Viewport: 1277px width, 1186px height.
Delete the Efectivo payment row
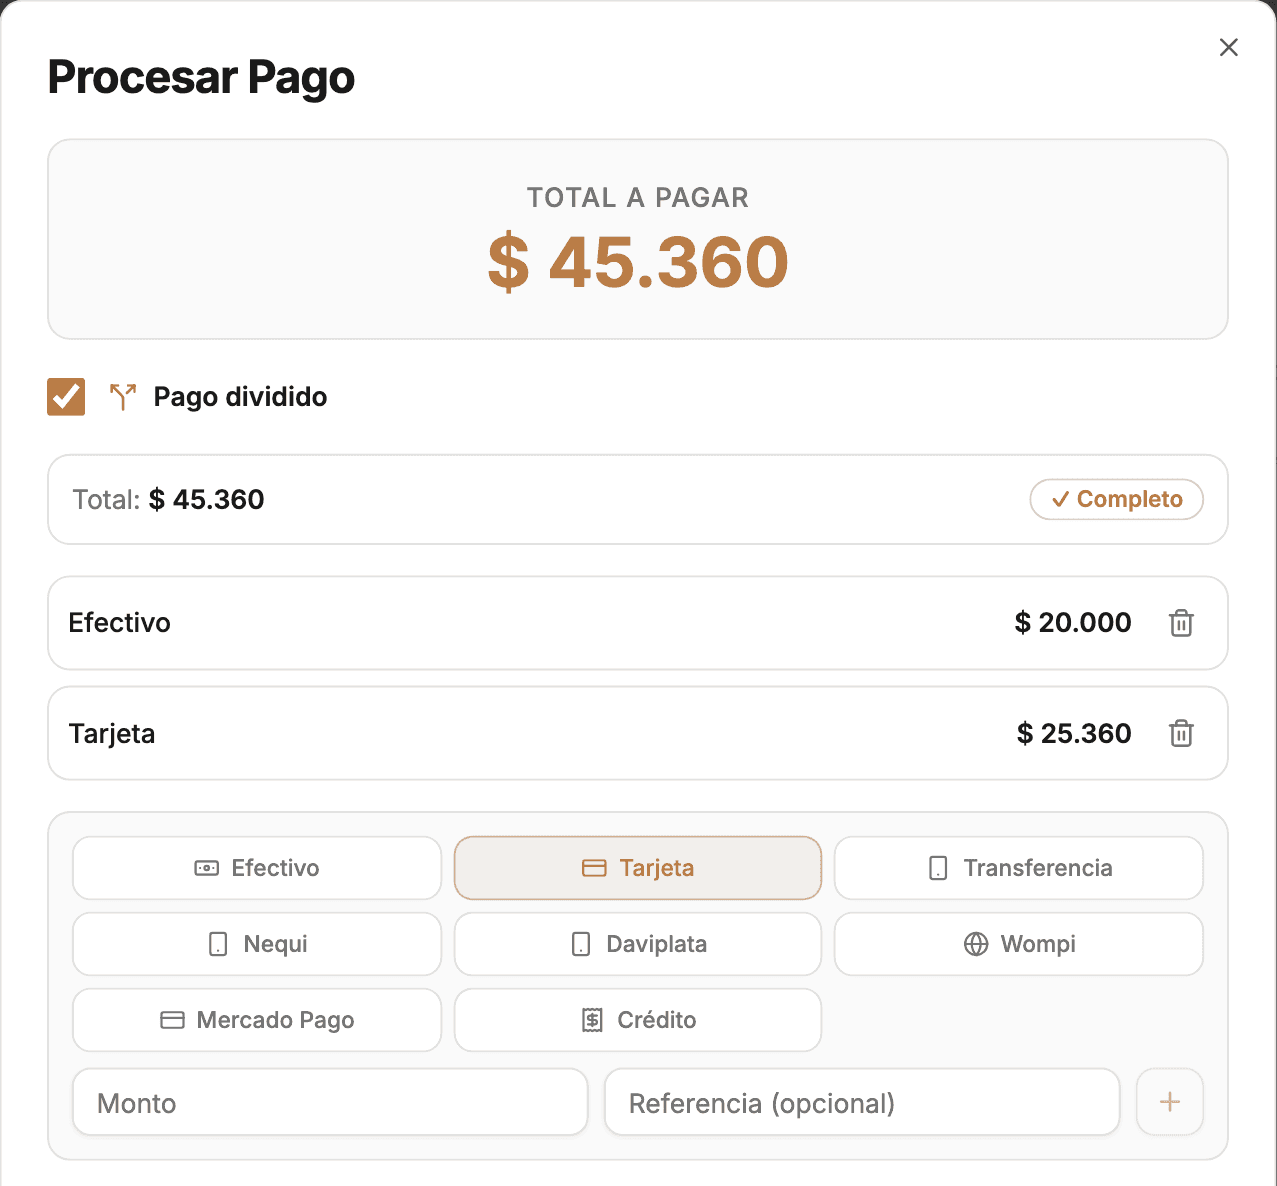pos(1181,623)
